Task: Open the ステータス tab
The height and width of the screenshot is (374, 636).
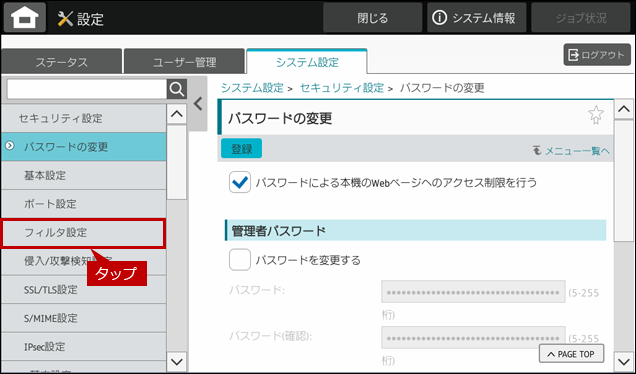Action: [x=62, y=62]
